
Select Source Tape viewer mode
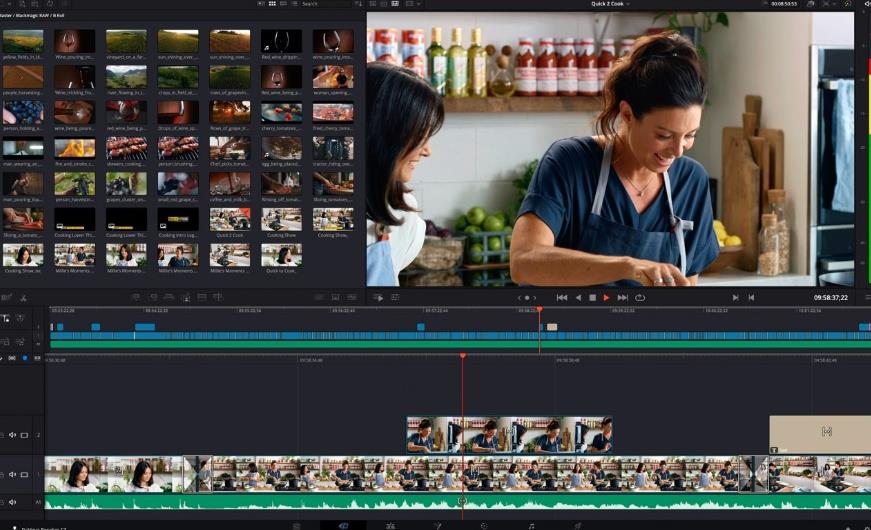tap(384, 4)
